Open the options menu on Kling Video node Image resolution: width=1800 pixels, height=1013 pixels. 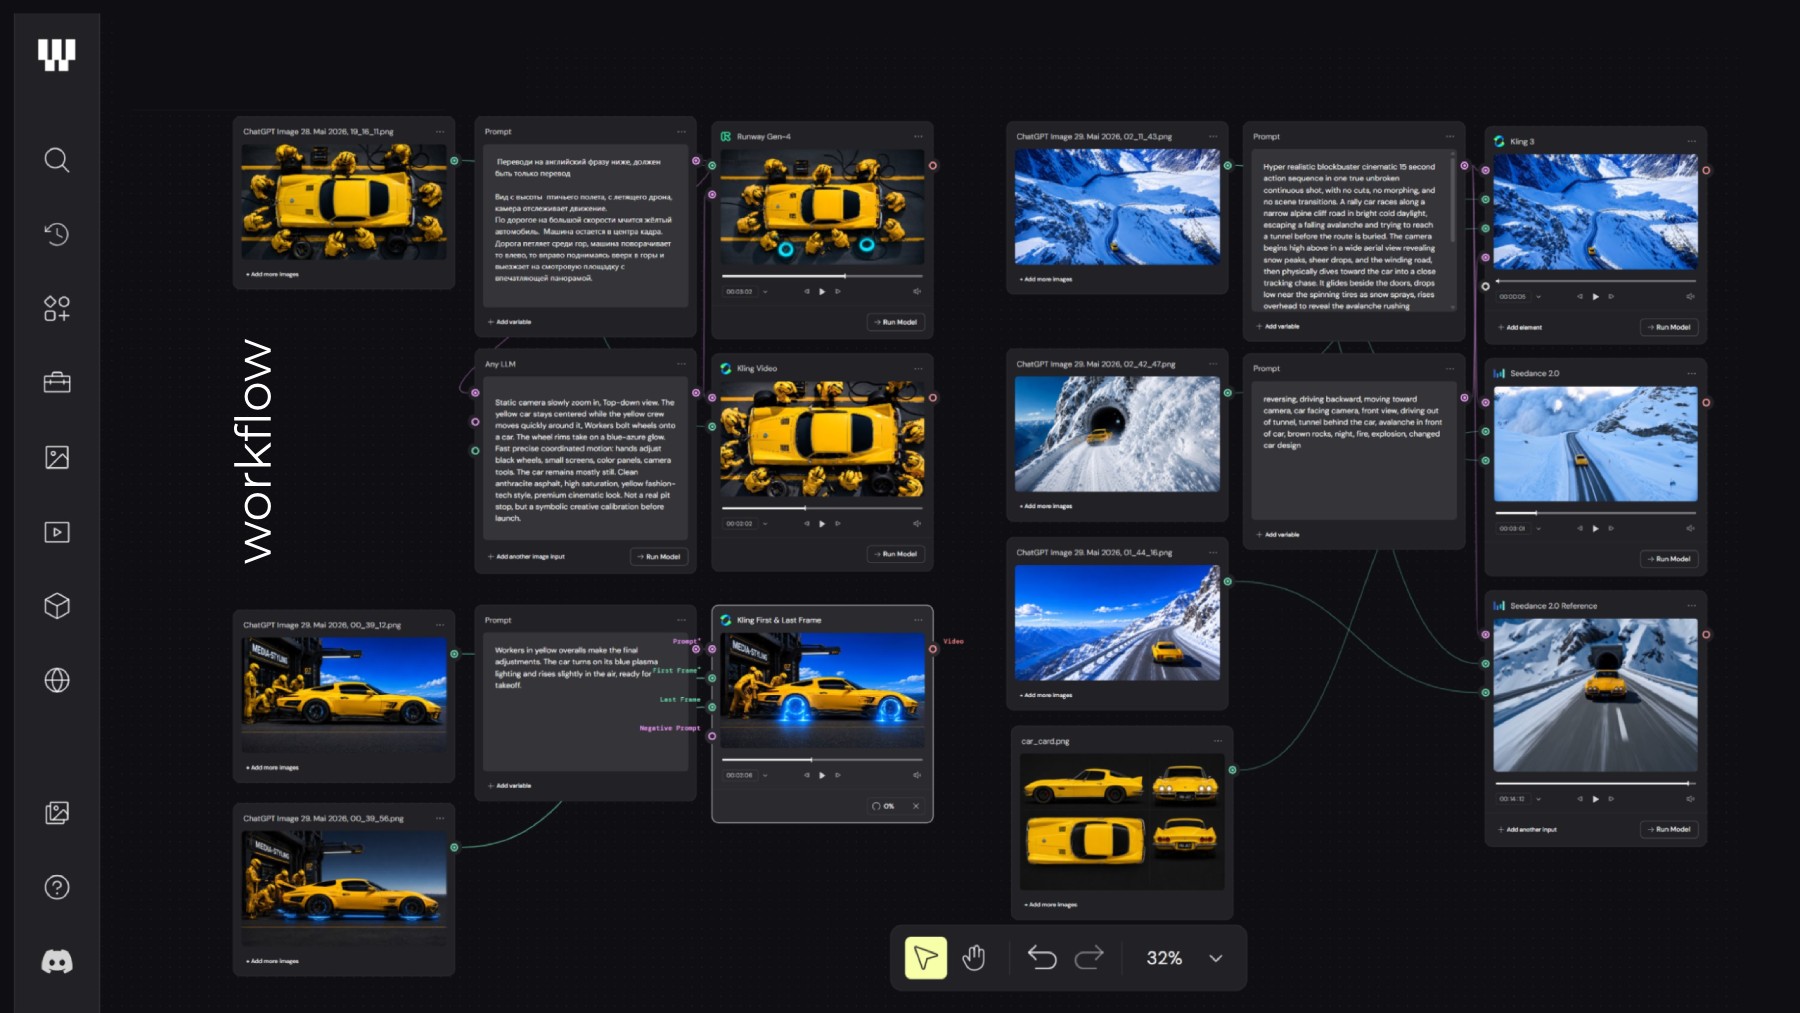[918, 369]
